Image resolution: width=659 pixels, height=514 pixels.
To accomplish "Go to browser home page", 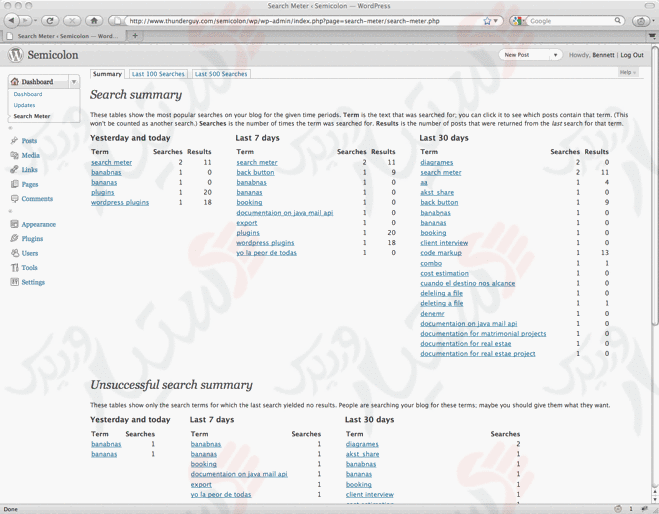I will pyautogui.click(x=94, y=20).
